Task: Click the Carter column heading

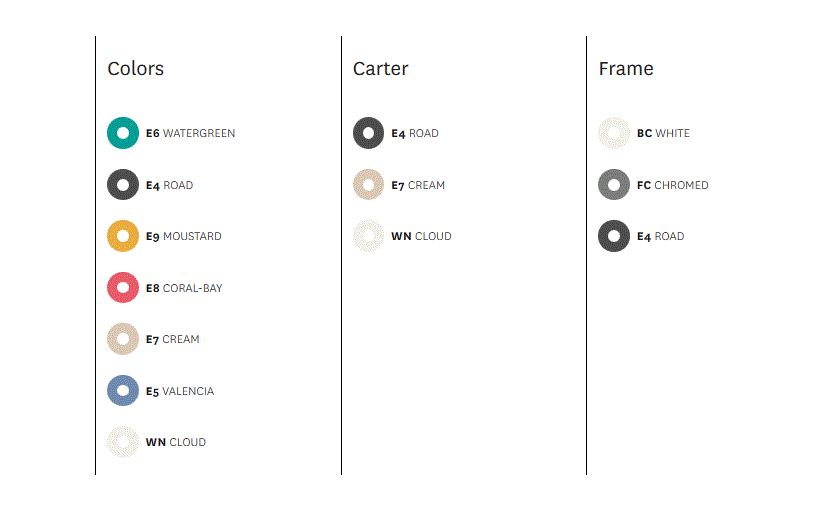Action: pos(380,69)
